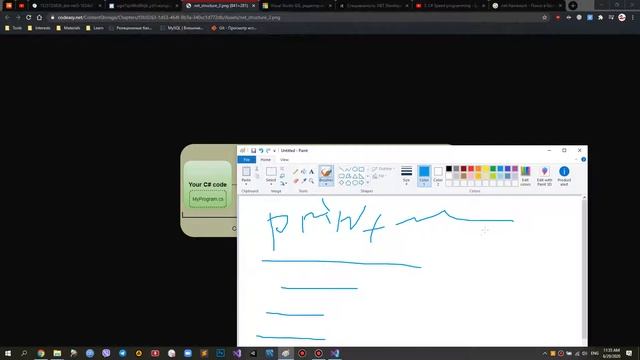Image resolution: width=640 pixels, height=360 pixels.
Task: Switch to the View ribbon tab
Action: tap(284, 160)
